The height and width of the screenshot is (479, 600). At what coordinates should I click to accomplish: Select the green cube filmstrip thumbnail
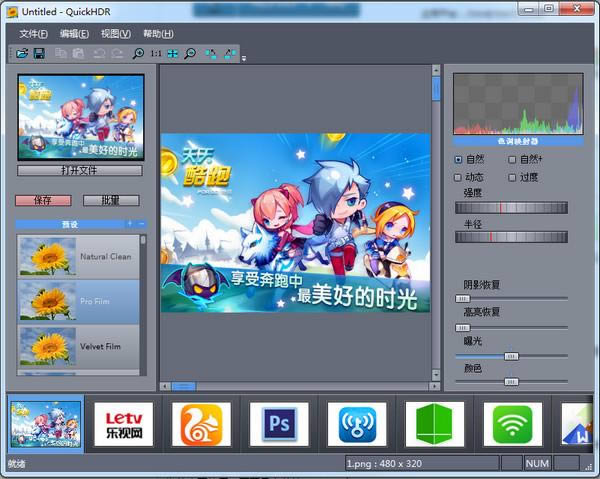coord(435,424)
